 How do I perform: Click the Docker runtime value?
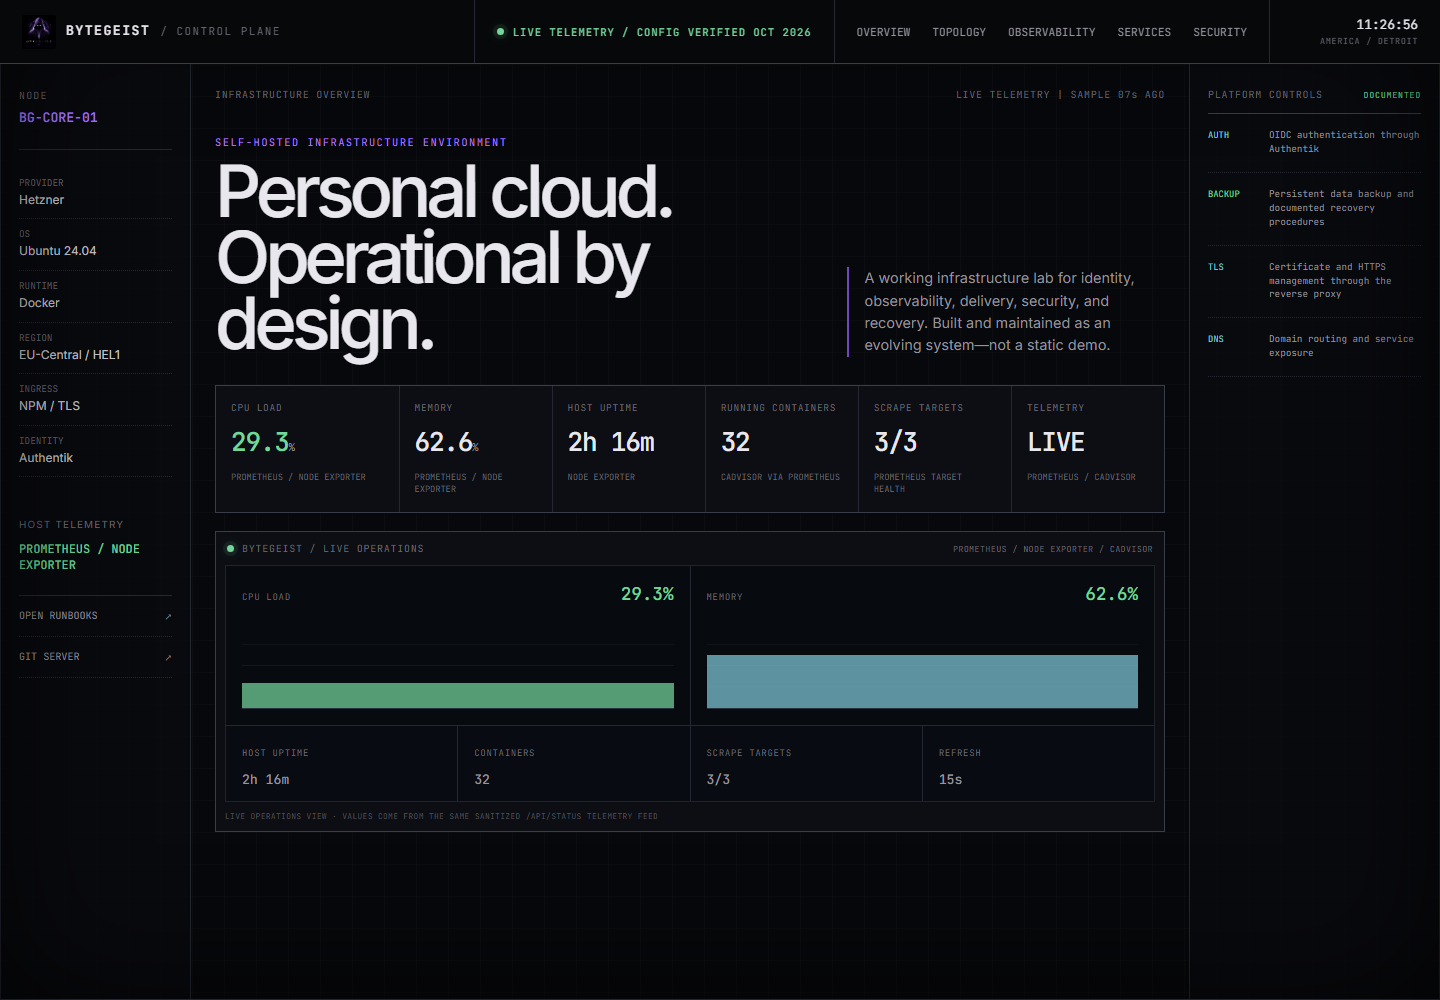coord(39,303)
